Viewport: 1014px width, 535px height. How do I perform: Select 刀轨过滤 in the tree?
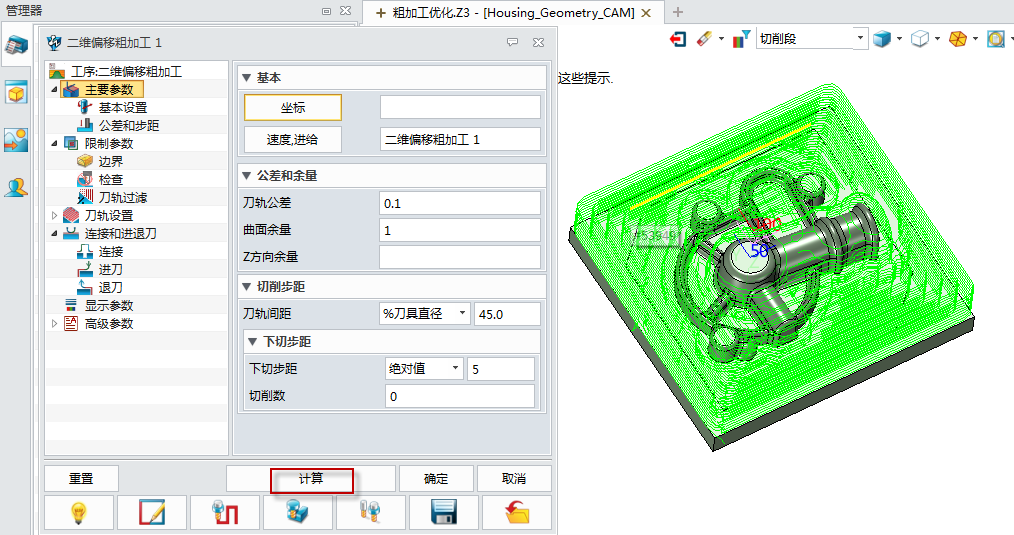click(123, 197)
